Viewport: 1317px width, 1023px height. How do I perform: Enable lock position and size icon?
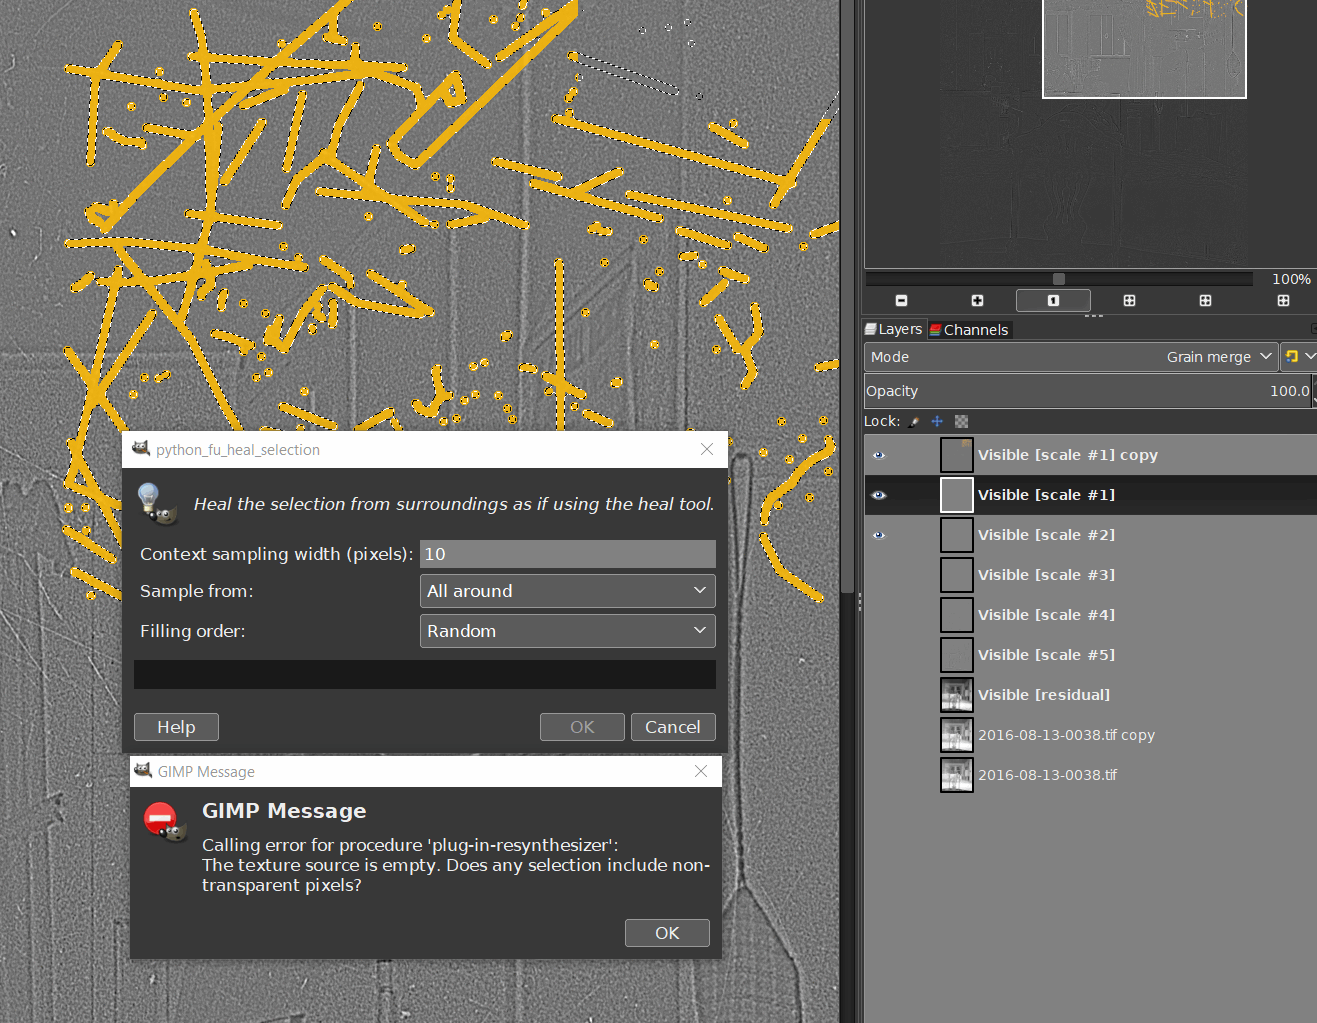(937, 422)
